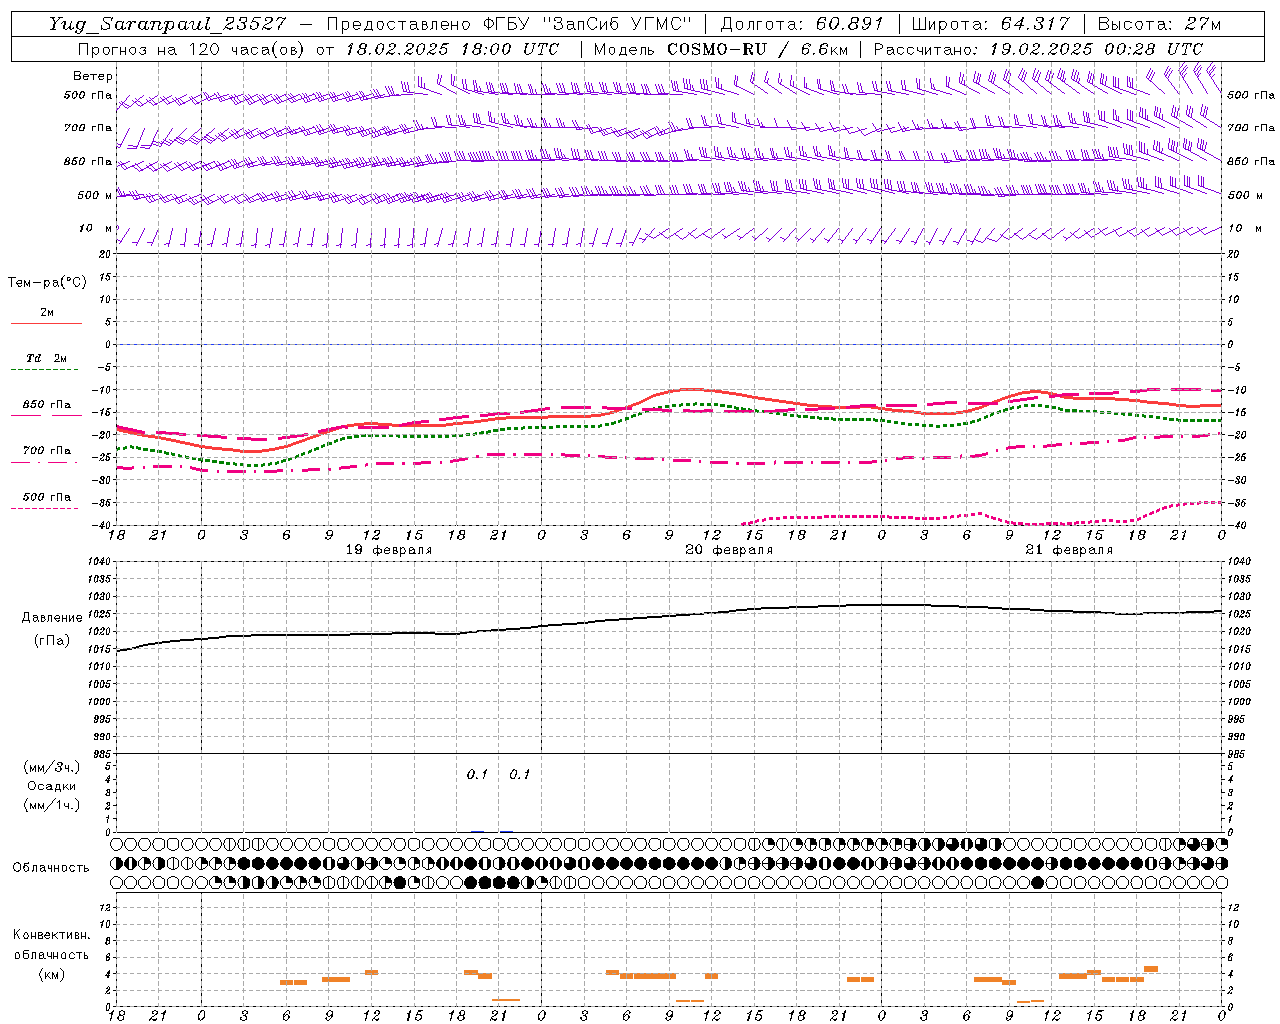Viewport: 1280px width, 1024px height.
Task: Click the Облачность cloudiness row label
Action: (x=51, y=868)
